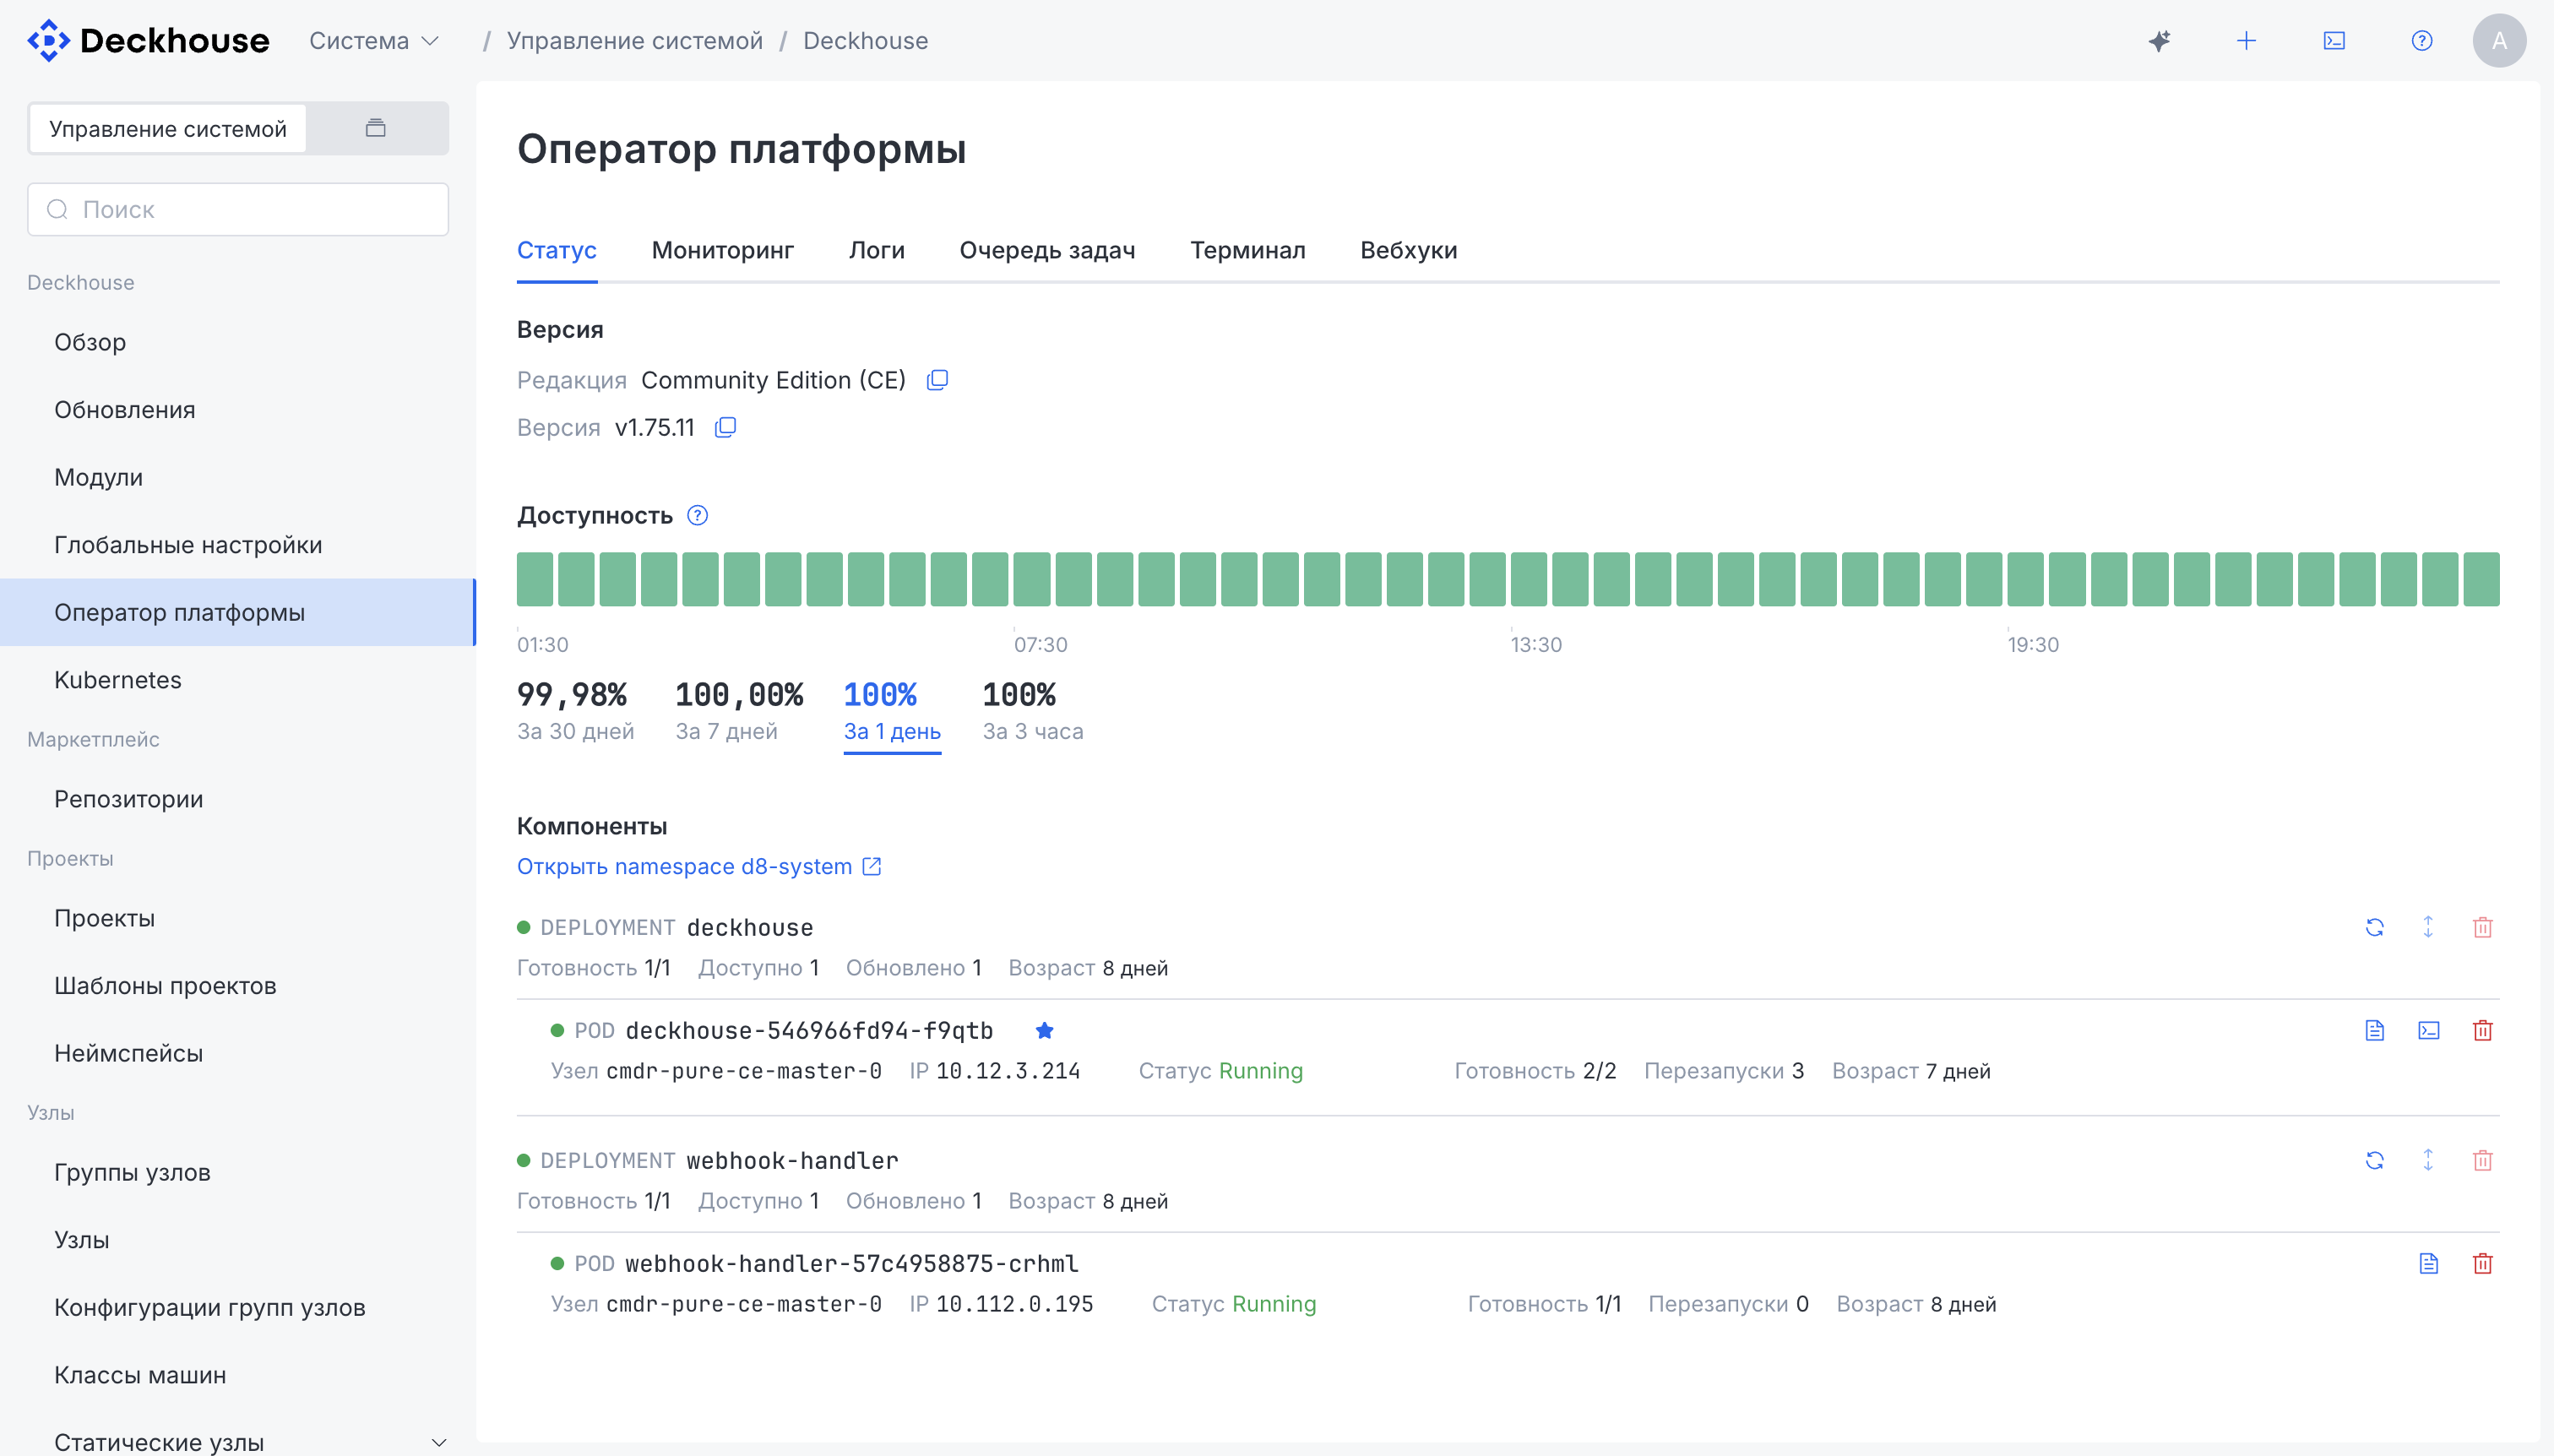
Task: Open the Терминал tab
Action: 1247,250
